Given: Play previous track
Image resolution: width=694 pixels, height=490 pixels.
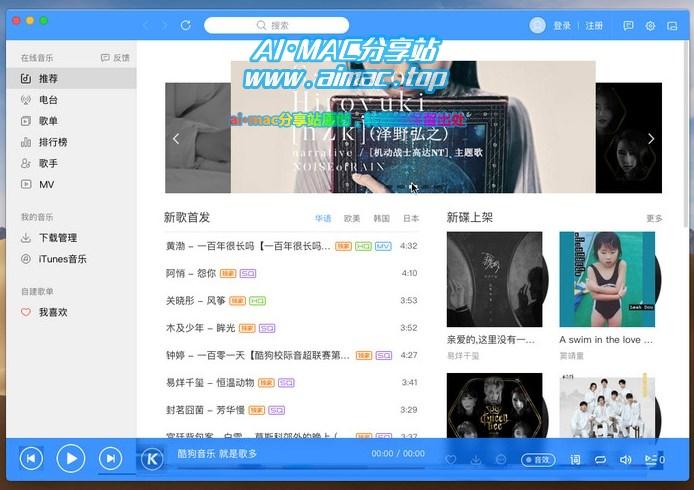Looking at the screenshot, I should point(31,459).
